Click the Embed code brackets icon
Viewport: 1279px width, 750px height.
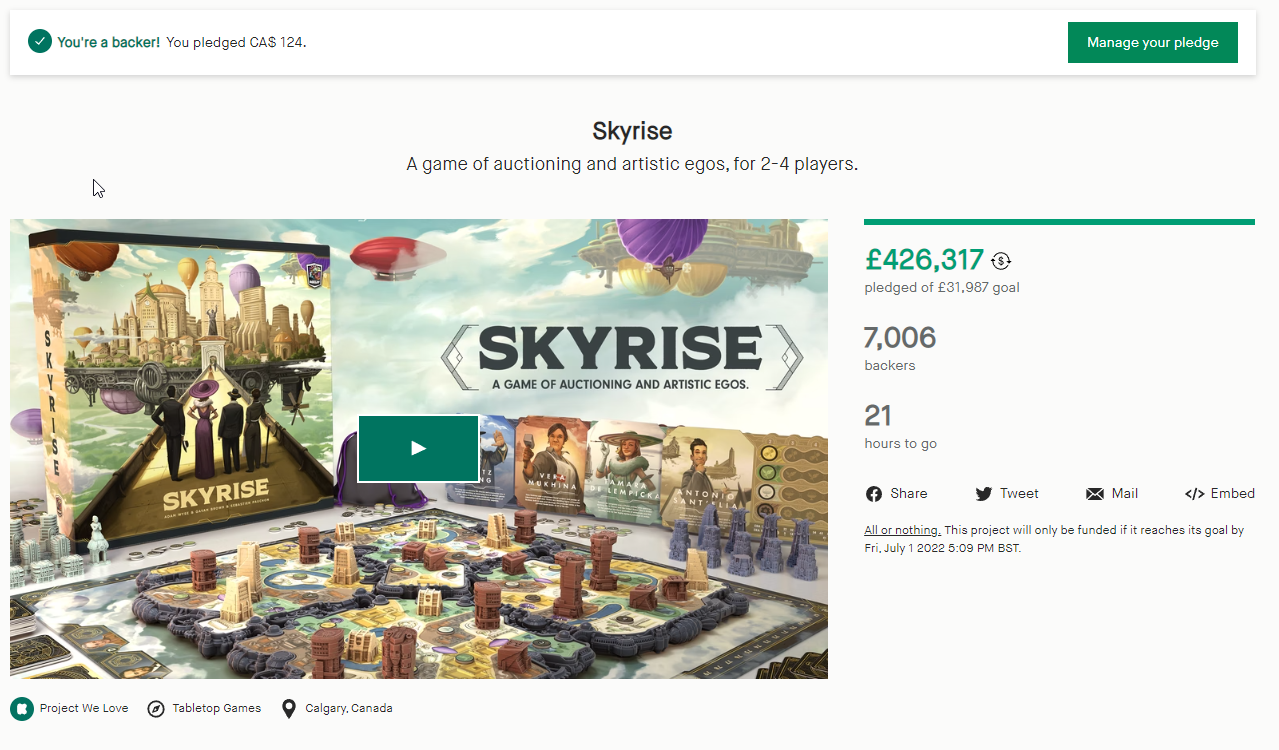[1195, 494]
